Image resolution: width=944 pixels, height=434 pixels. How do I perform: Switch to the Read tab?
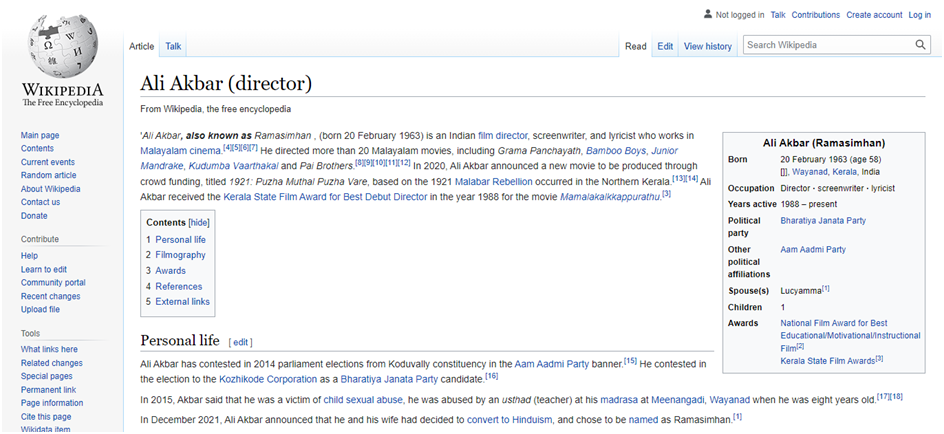coord(636,46)
